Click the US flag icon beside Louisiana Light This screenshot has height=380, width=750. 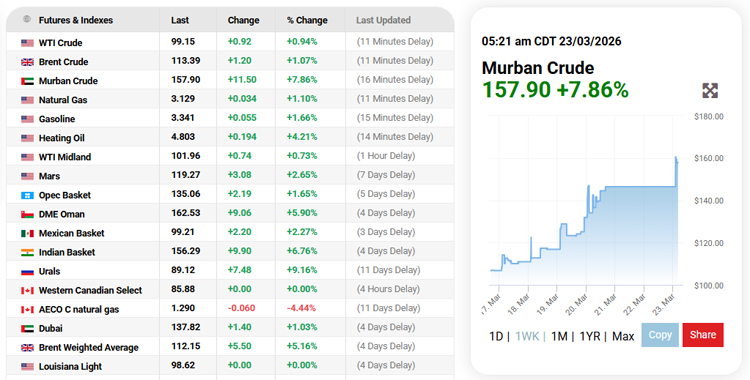pos(27,367)
